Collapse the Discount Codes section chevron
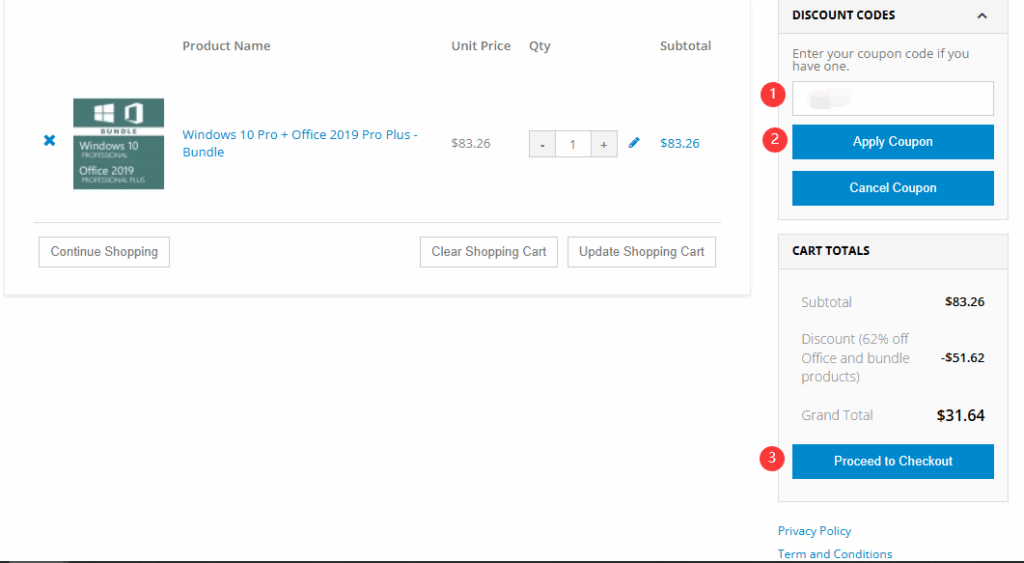 [982, 16]
